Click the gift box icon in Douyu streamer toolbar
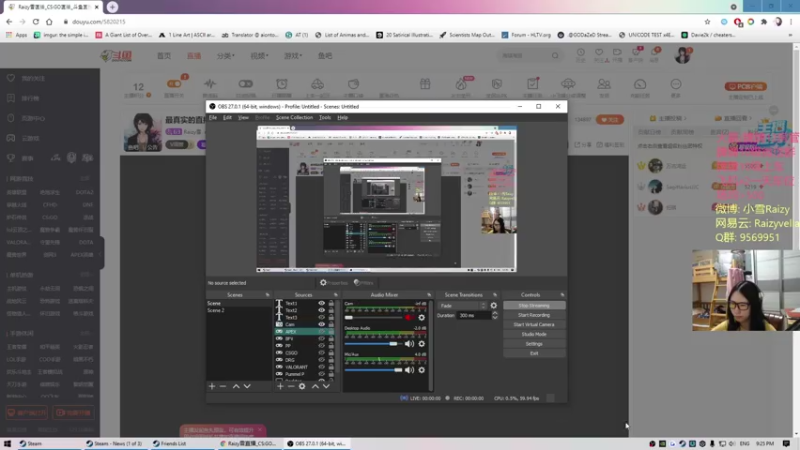Screen dimensions: 800x450 [x=425, y=84]
